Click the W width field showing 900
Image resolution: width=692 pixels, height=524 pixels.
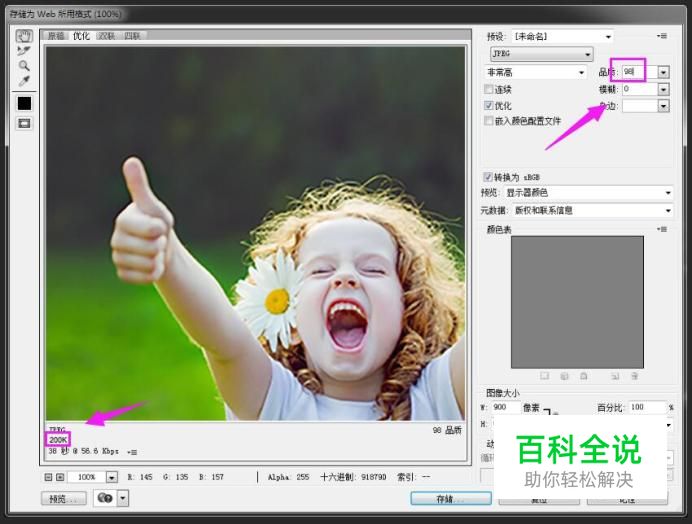(506, 407)
